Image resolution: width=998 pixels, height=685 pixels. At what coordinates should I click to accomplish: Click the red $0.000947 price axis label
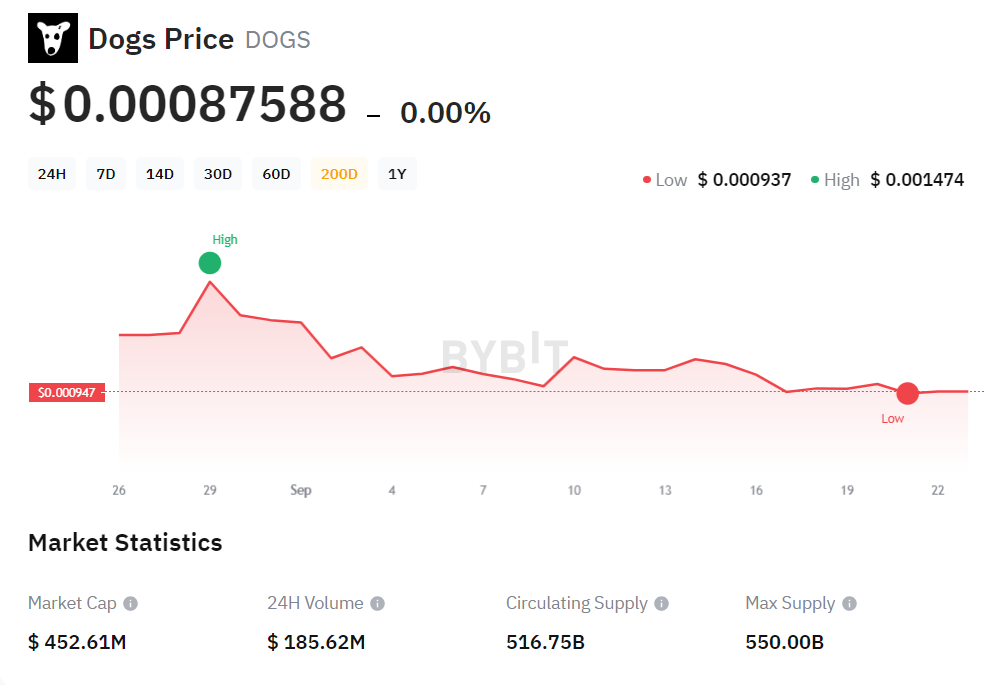point(66,392)
